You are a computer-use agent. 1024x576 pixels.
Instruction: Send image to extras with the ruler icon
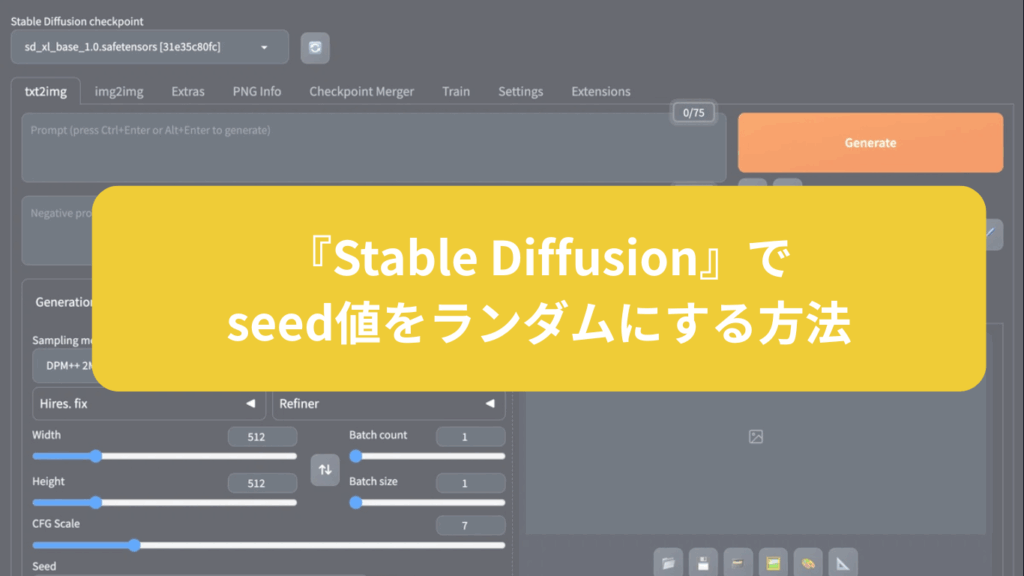[843, 563]
